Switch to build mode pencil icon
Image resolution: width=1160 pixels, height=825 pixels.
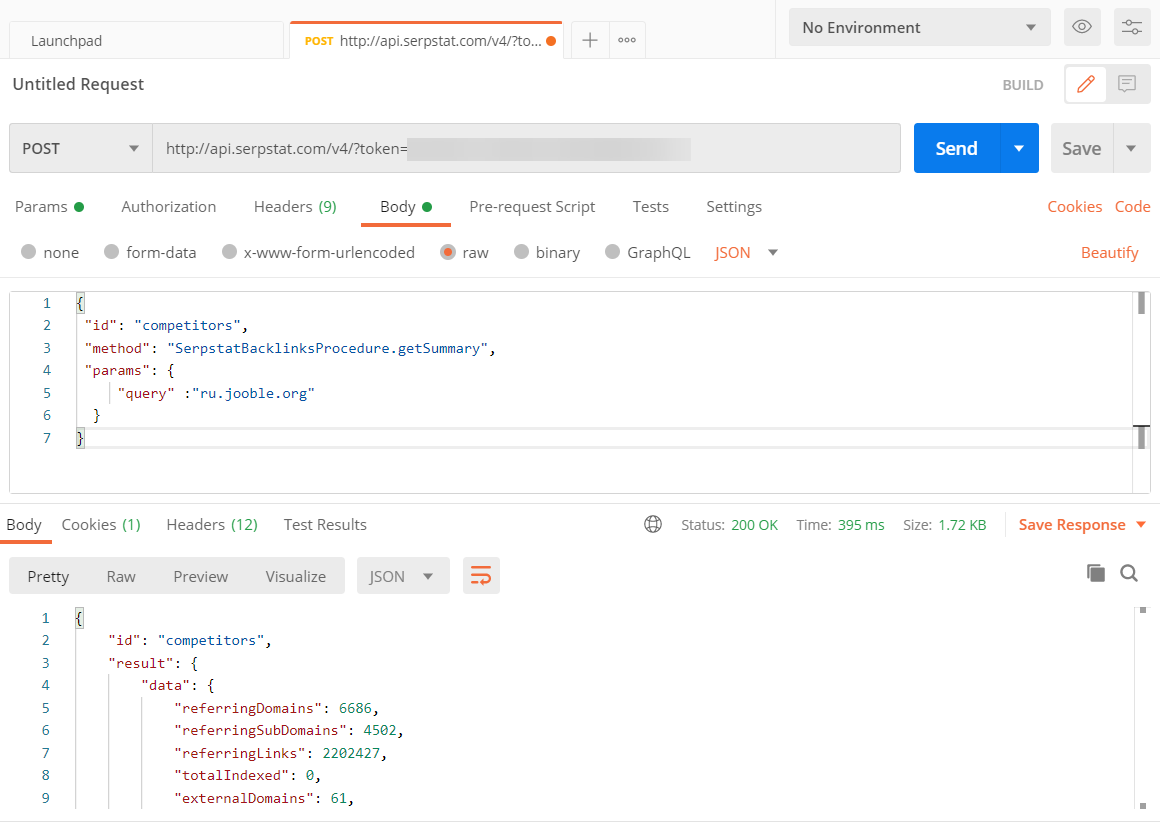tap(1085, 84)
